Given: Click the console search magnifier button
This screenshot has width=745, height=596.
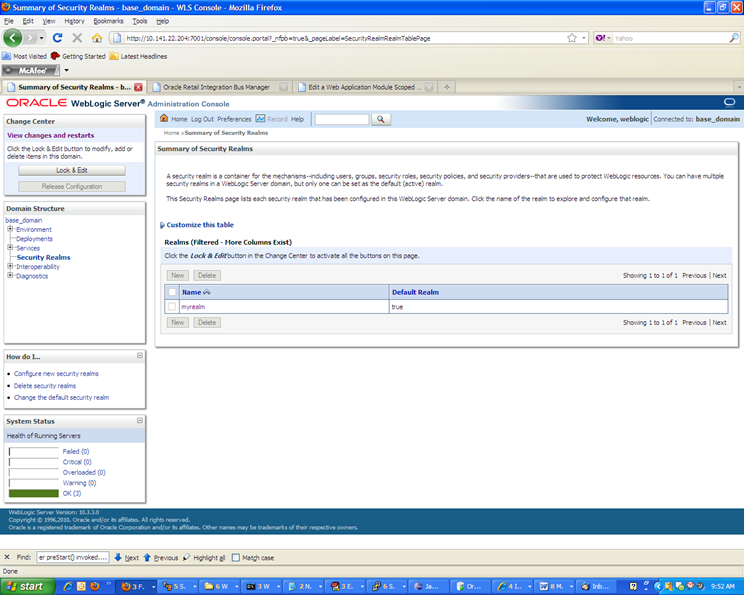Looking at the screenshot, I should (x=381, y=119).
